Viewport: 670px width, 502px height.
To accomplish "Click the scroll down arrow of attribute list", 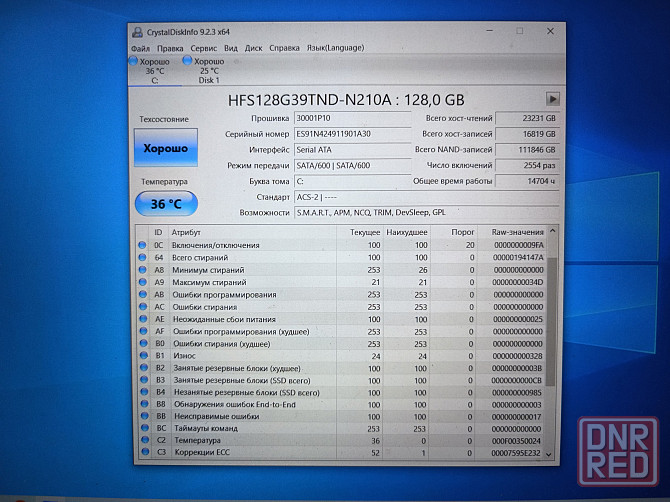I will pyautogui.click(x=549, y=455).
